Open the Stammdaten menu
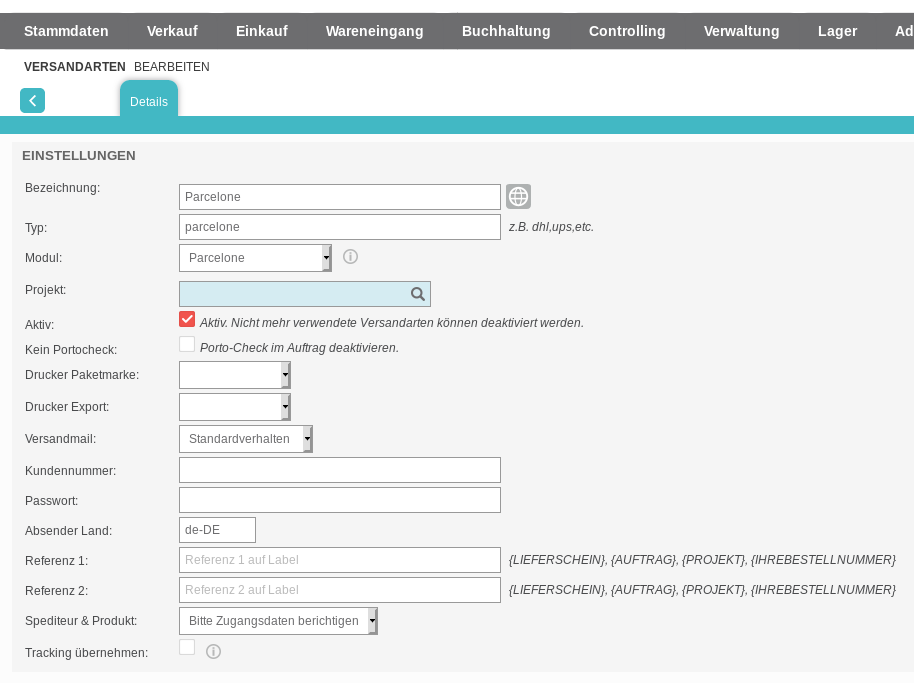This screenshot has height=683, width=914. (x=66, y=31)
